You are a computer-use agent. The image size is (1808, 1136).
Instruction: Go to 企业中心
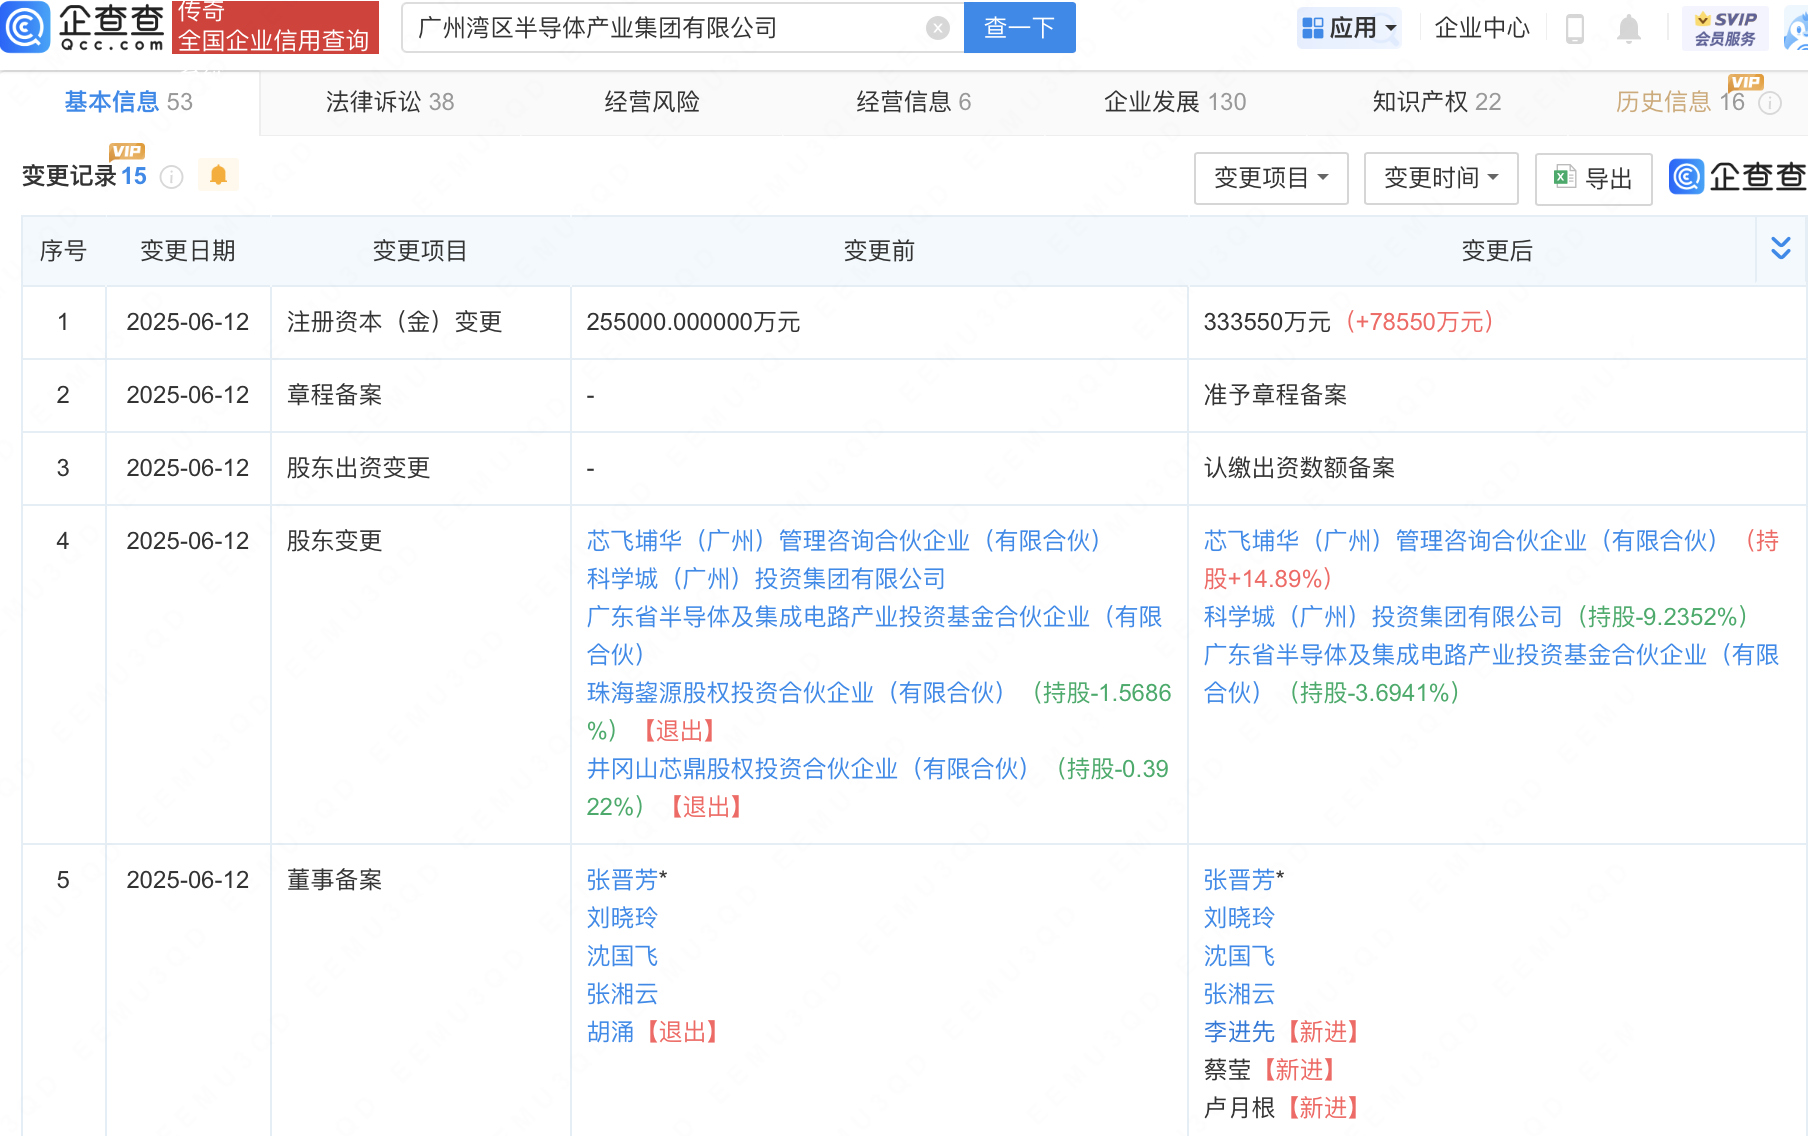coord(1482,28)
